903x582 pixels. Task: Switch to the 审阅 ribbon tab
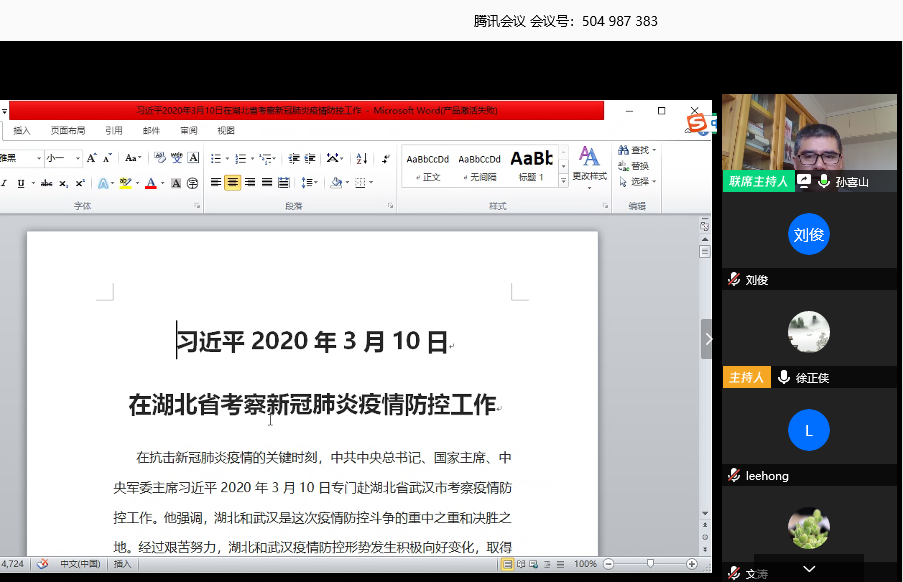point(189,130)
